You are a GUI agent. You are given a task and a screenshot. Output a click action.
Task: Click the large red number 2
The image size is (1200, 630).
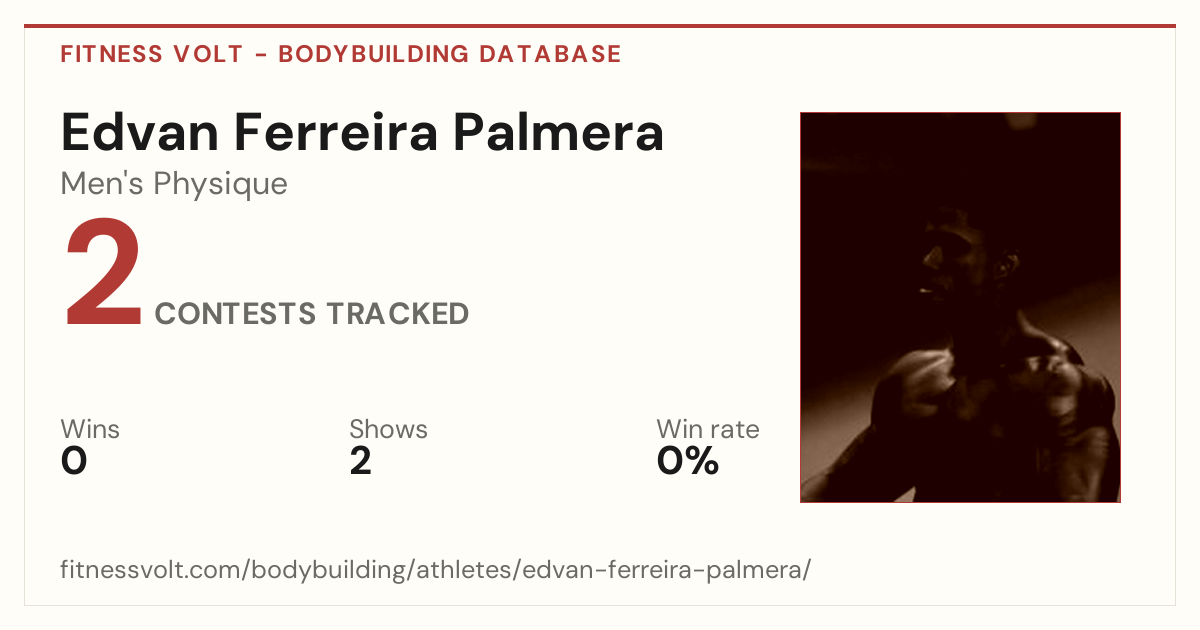pyautogui.click(x=104, y=275)
